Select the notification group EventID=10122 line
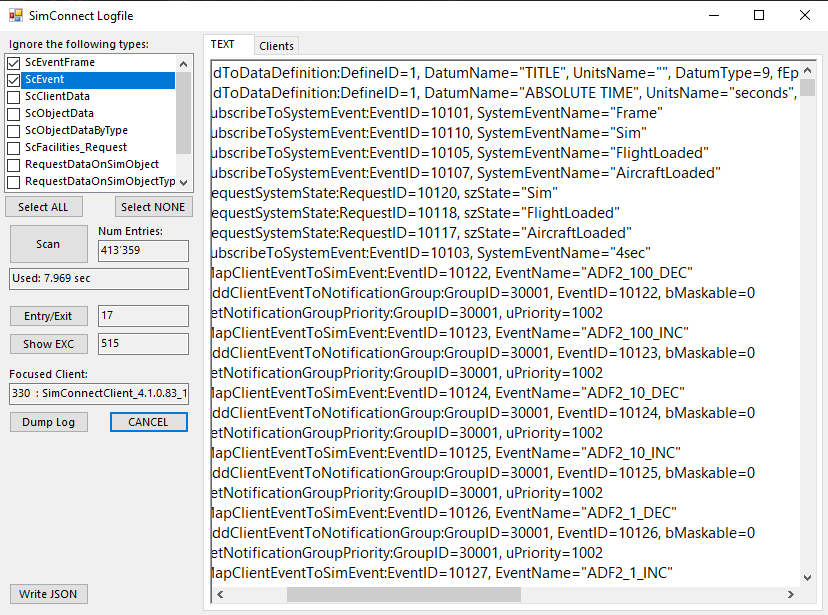The height and width of the screenshot is (615, 828). coord(484,294)
